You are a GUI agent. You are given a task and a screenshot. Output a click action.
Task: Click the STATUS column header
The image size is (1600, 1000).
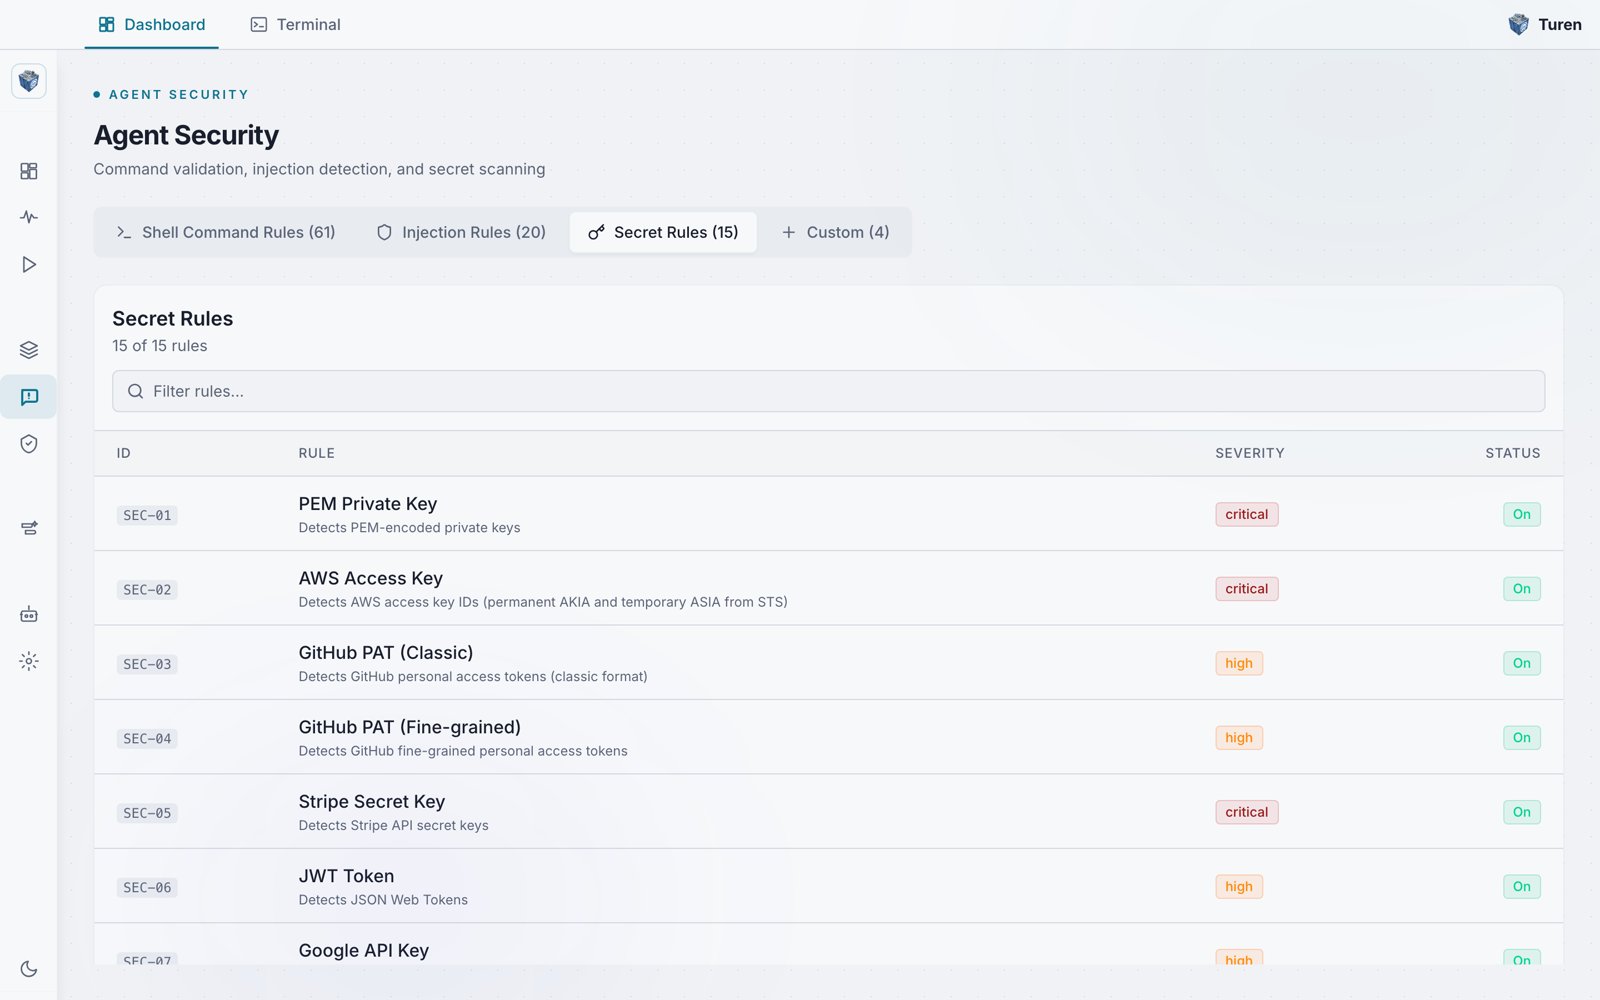pyautogui.click(x=1512, y=453)
